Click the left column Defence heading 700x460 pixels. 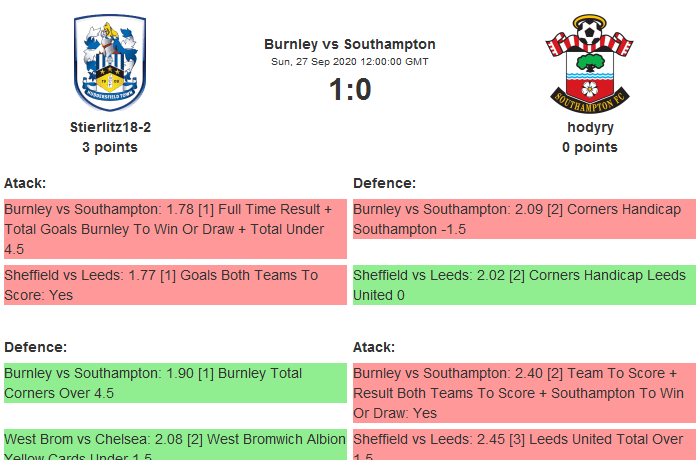35,347
